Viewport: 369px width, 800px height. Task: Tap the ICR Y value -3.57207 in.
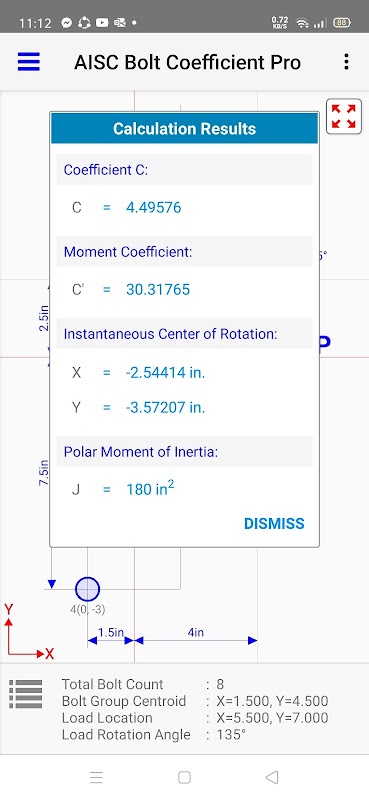[x=165, y=408]
